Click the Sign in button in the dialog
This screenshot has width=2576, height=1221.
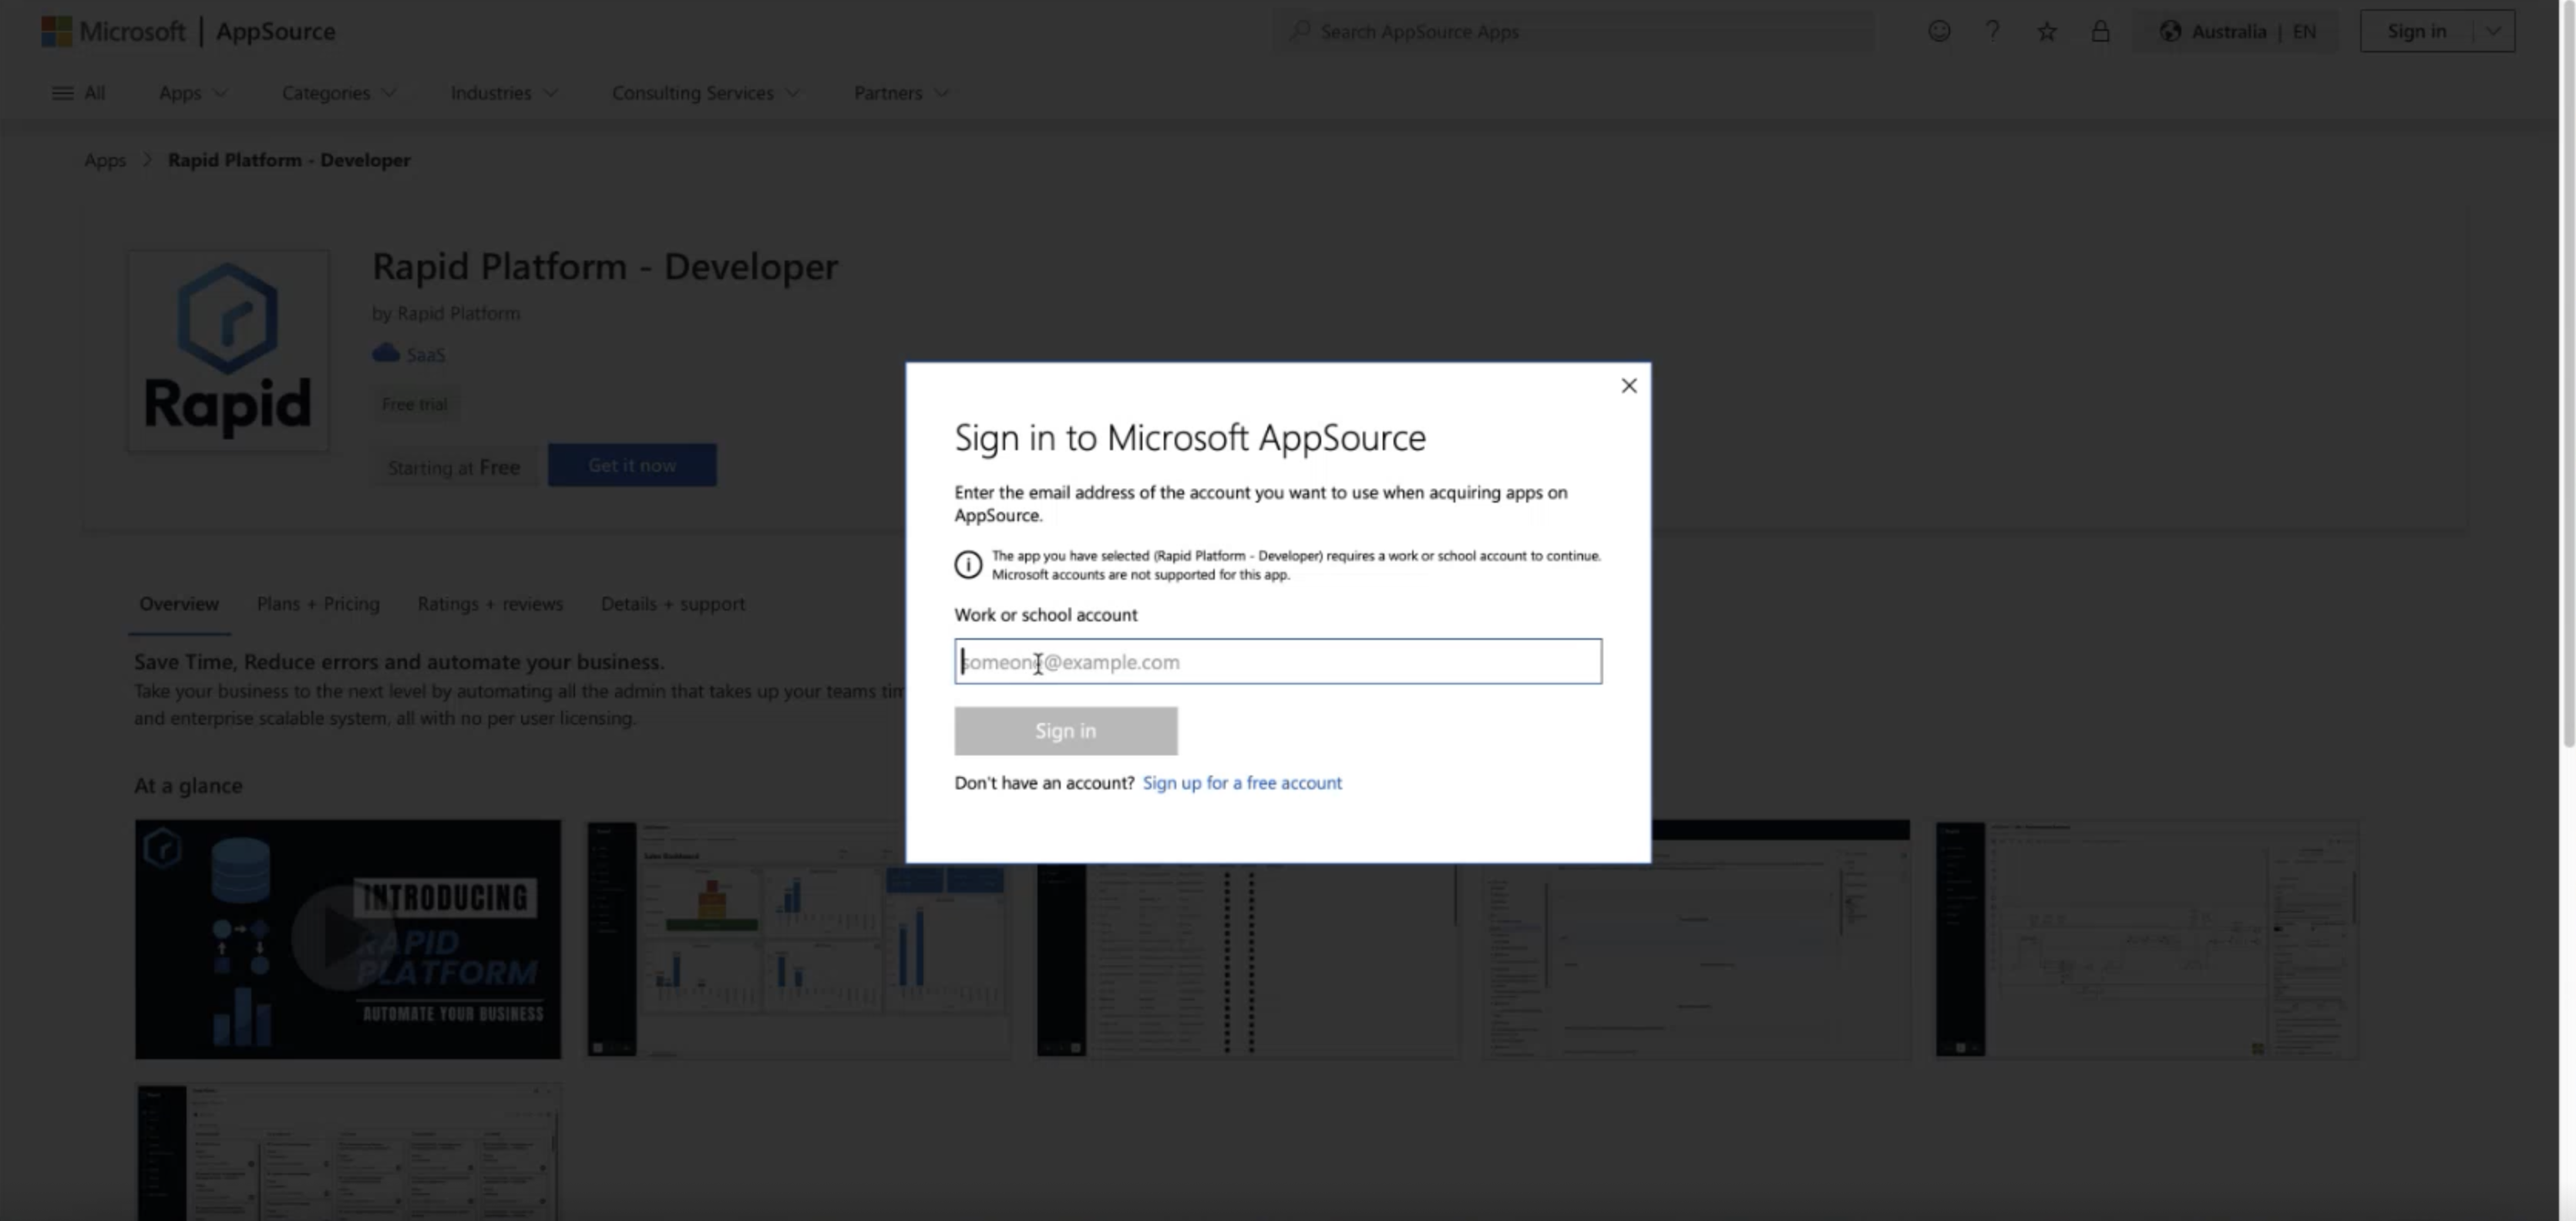point(1066,730)
